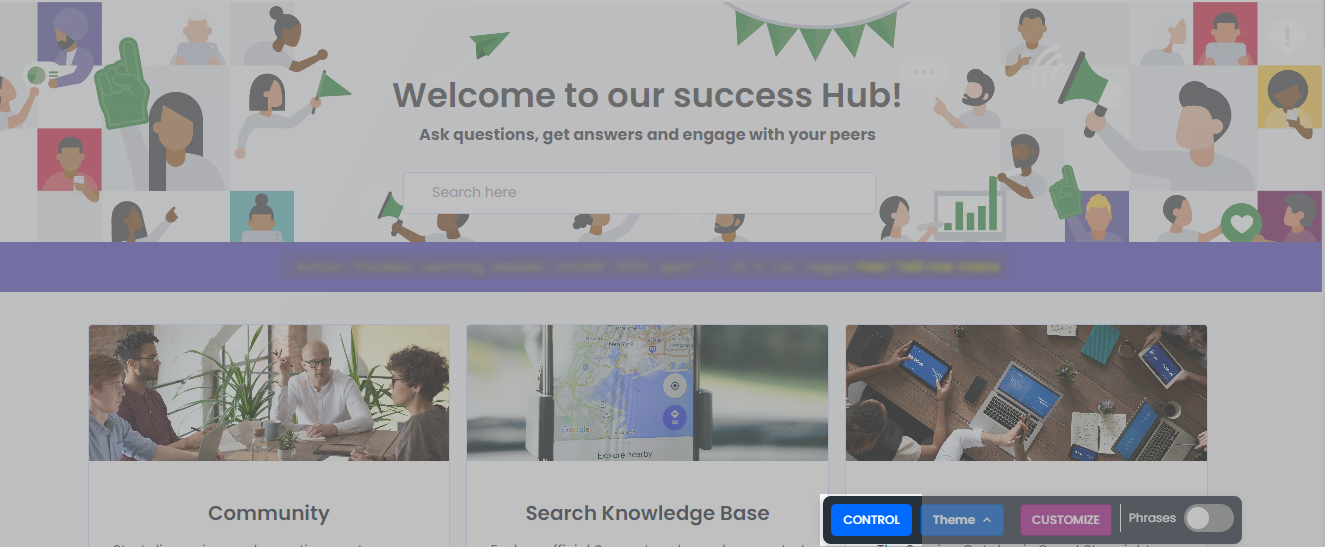
Task: Expand the Theme dropdown
Action: 962,520
